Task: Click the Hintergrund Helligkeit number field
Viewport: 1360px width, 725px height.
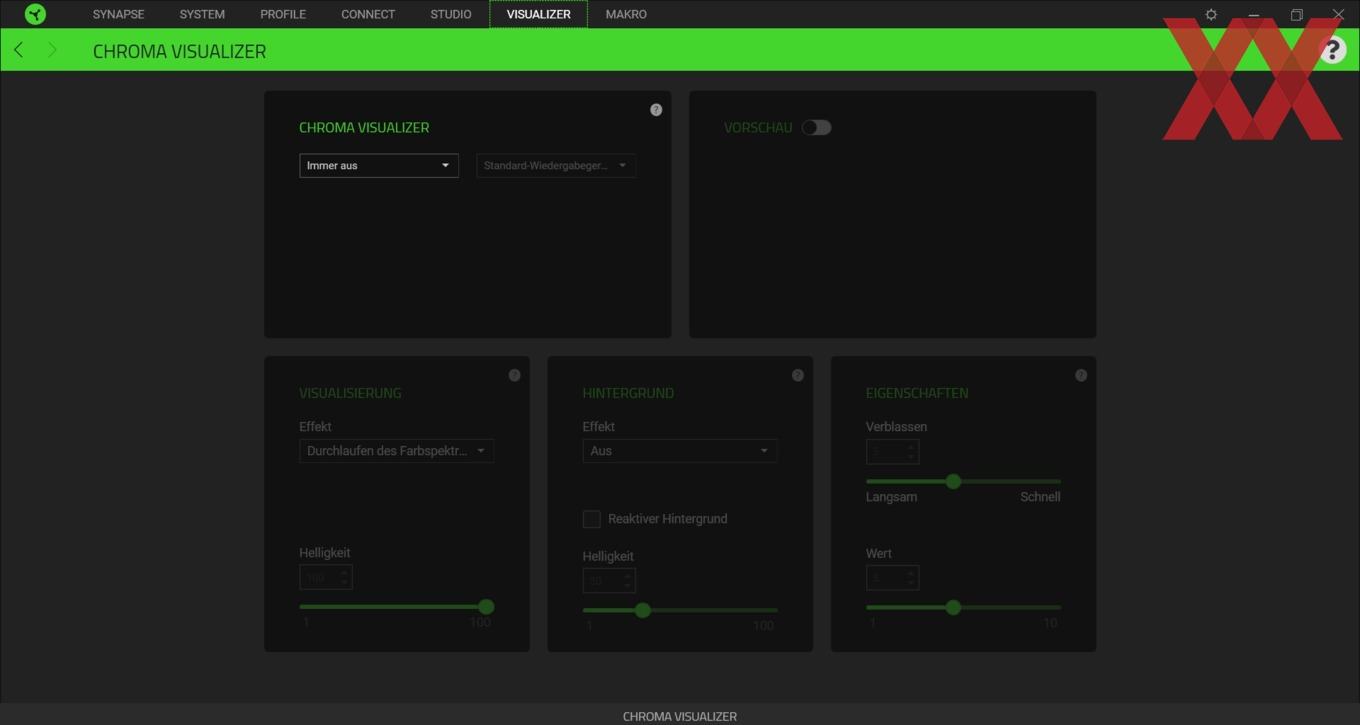Action: (609, 581)
